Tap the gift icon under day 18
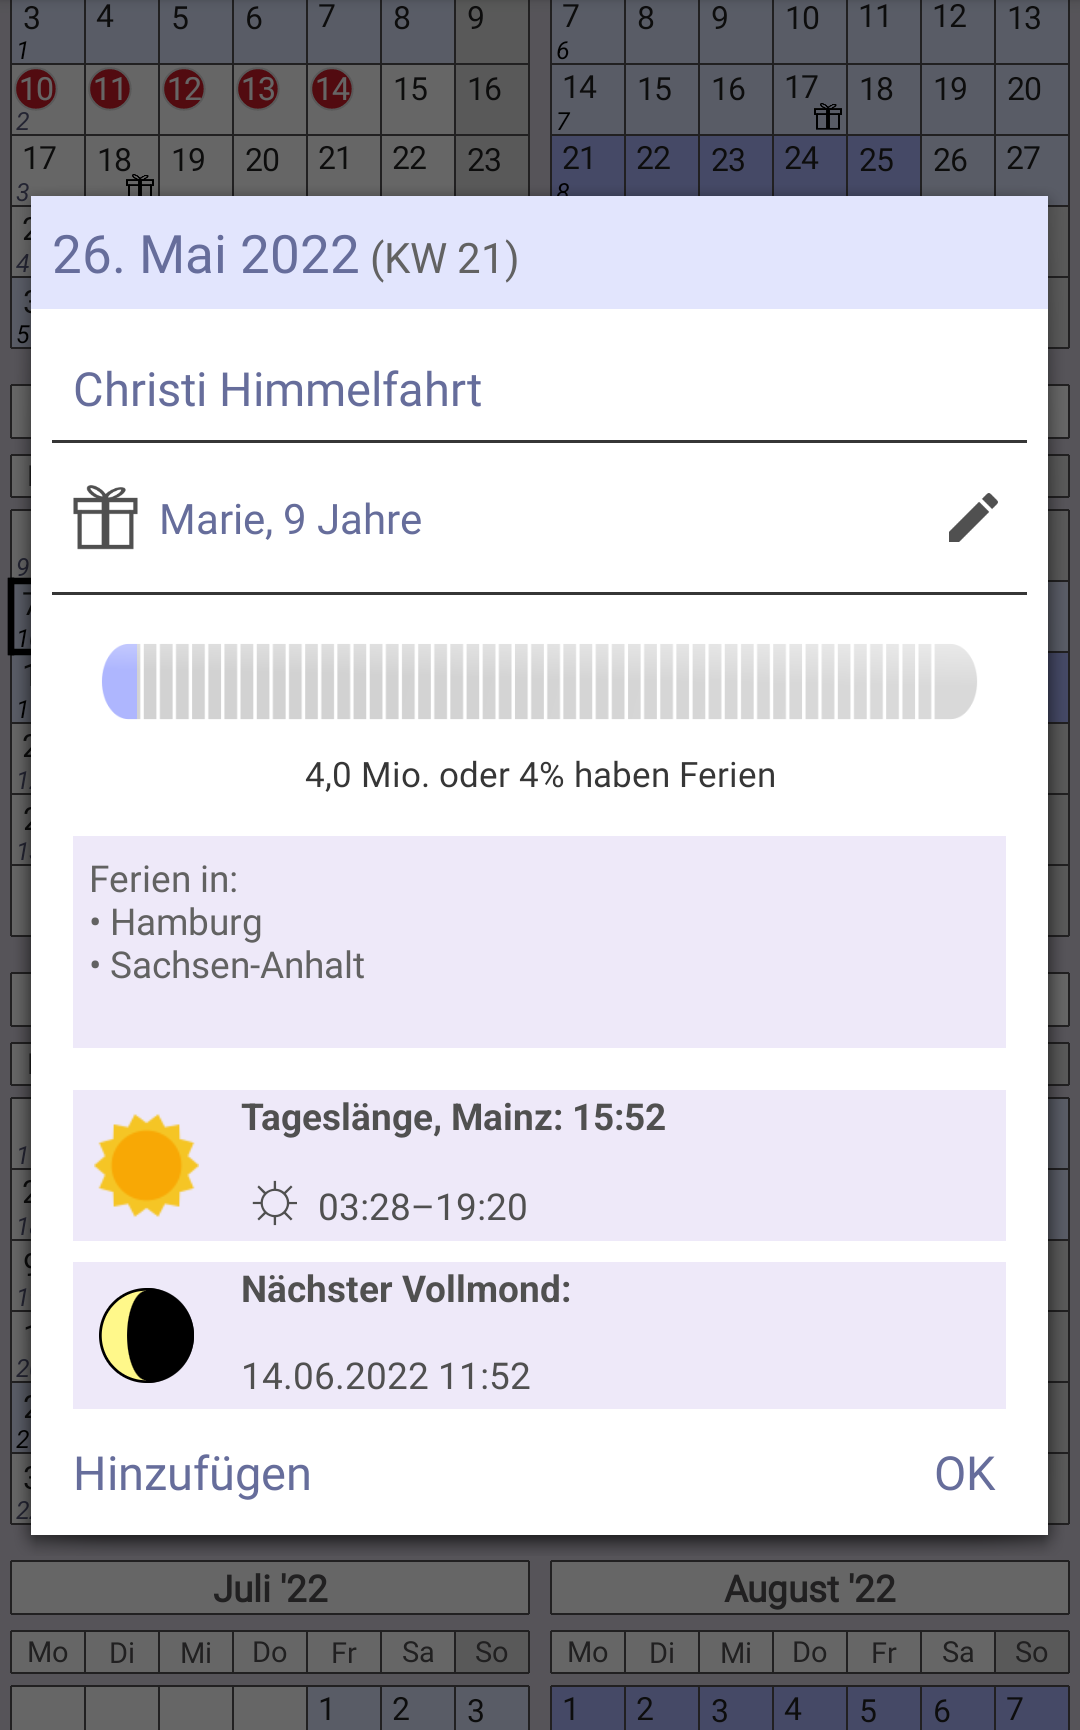1080x1730 pixels. click(140, 185)
